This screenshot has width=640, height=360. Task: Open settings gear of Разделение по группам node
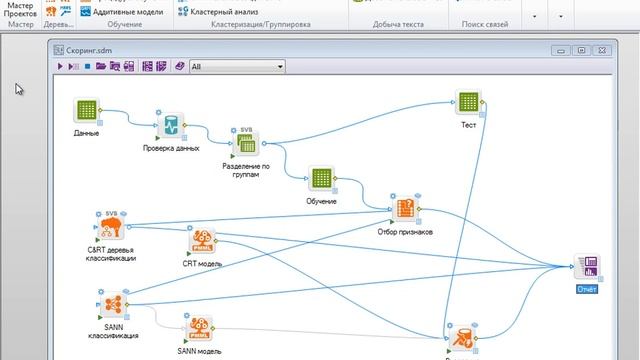(233, 130)
